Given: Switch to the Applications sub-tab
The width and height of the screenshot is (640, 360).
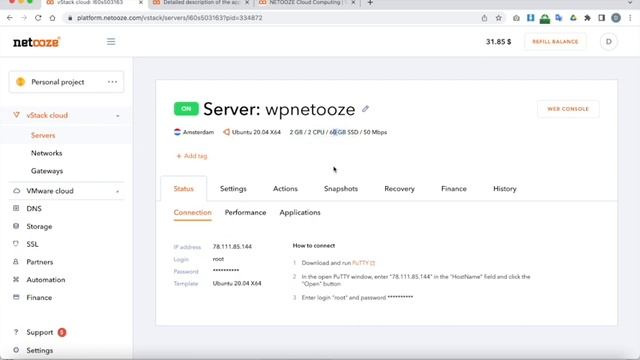Looking at the screenshot, I should 300,212.
